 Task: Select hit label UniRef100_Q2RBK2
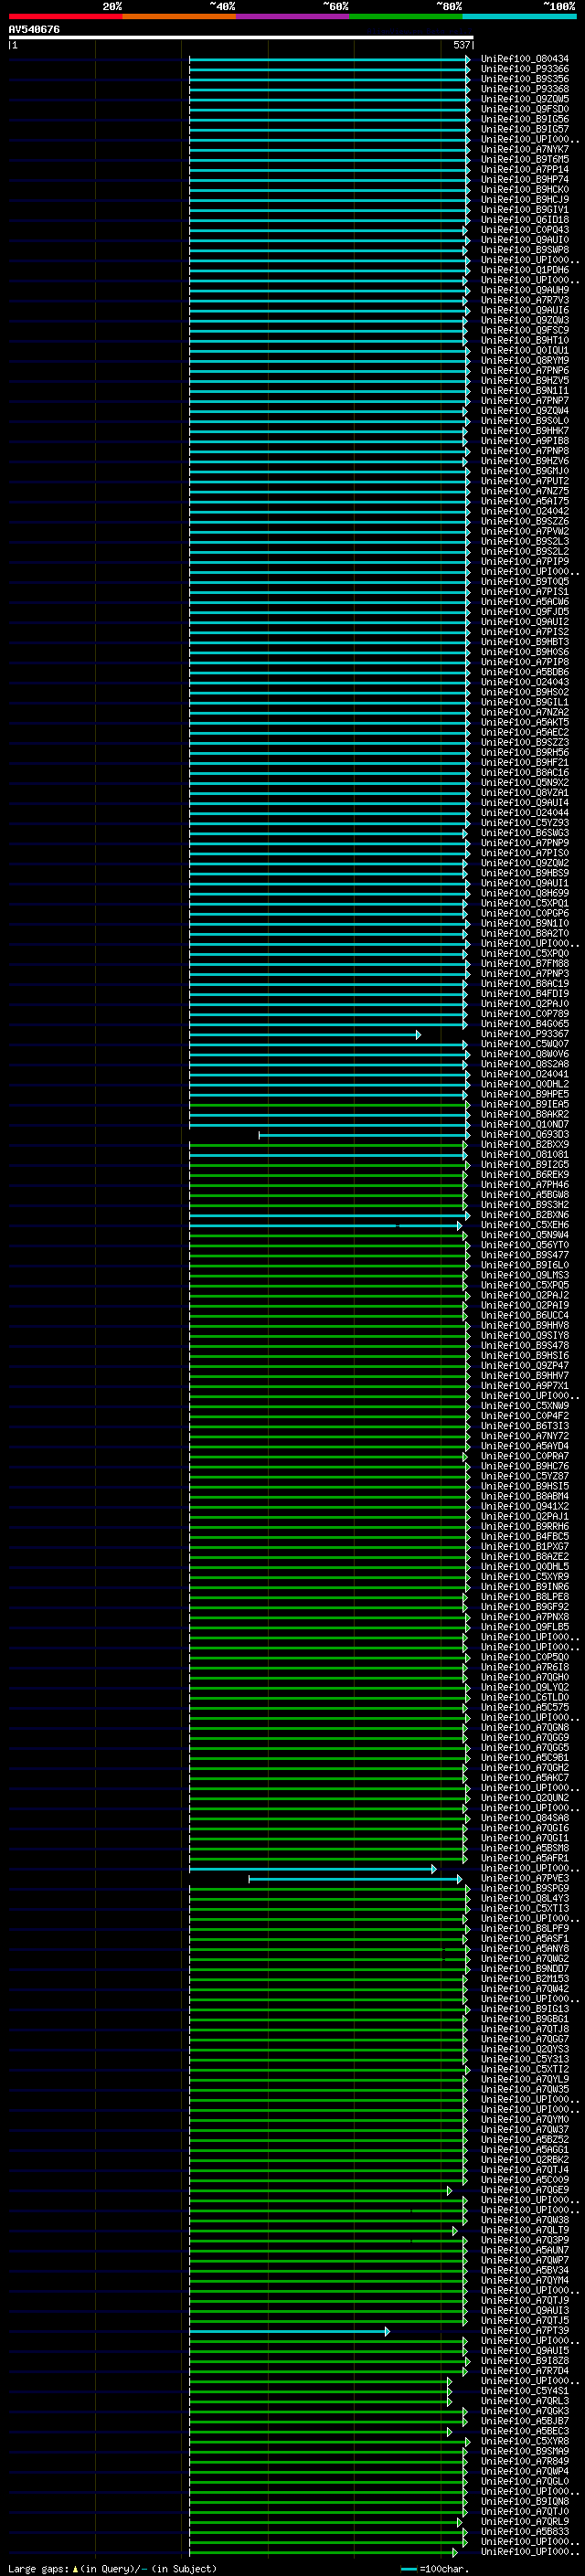coord(524,2160)
